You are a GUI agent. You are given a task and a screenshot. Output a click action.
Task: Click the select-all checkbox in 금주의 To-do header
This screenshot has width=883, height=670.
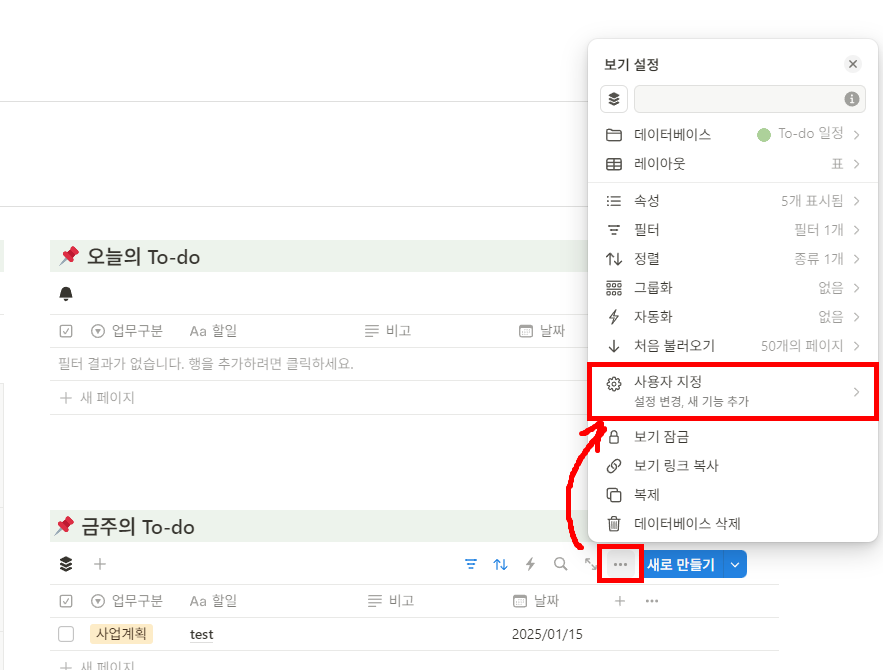tap(66, 600)
